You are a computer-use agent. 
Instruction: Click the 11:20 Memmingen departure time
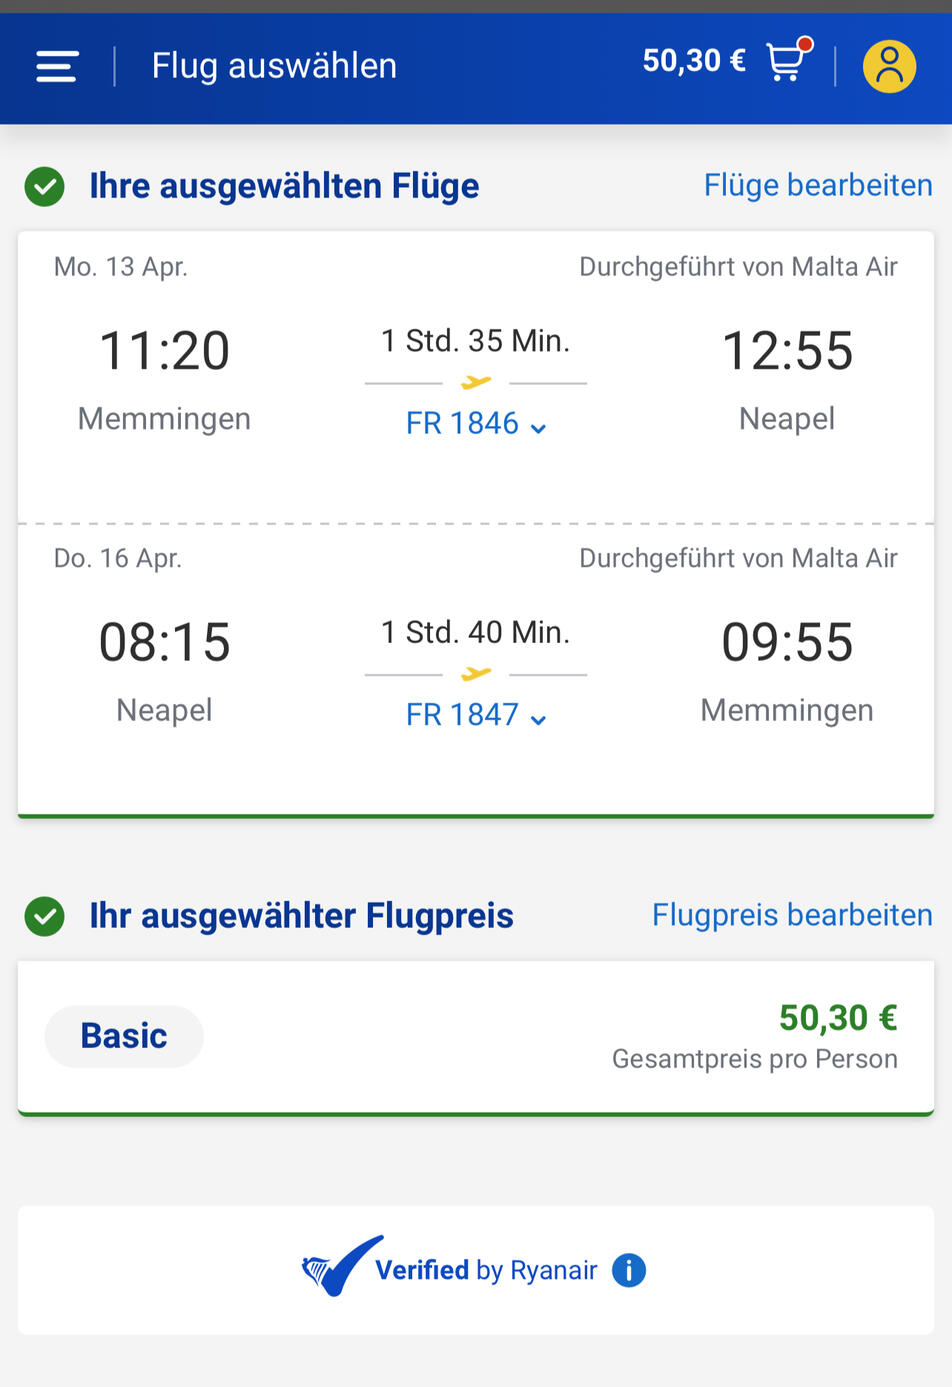point(164,351)
